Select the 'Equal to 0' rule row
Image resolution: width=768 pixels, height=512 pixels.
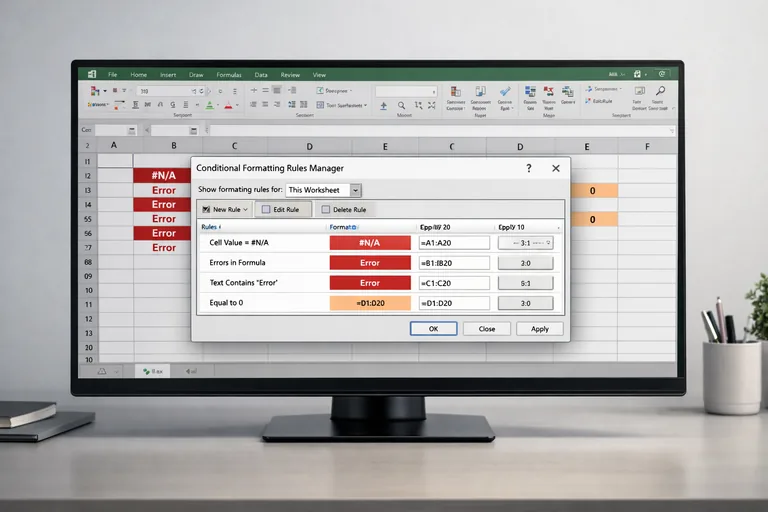pyautogui.click(x=381, y=303)
